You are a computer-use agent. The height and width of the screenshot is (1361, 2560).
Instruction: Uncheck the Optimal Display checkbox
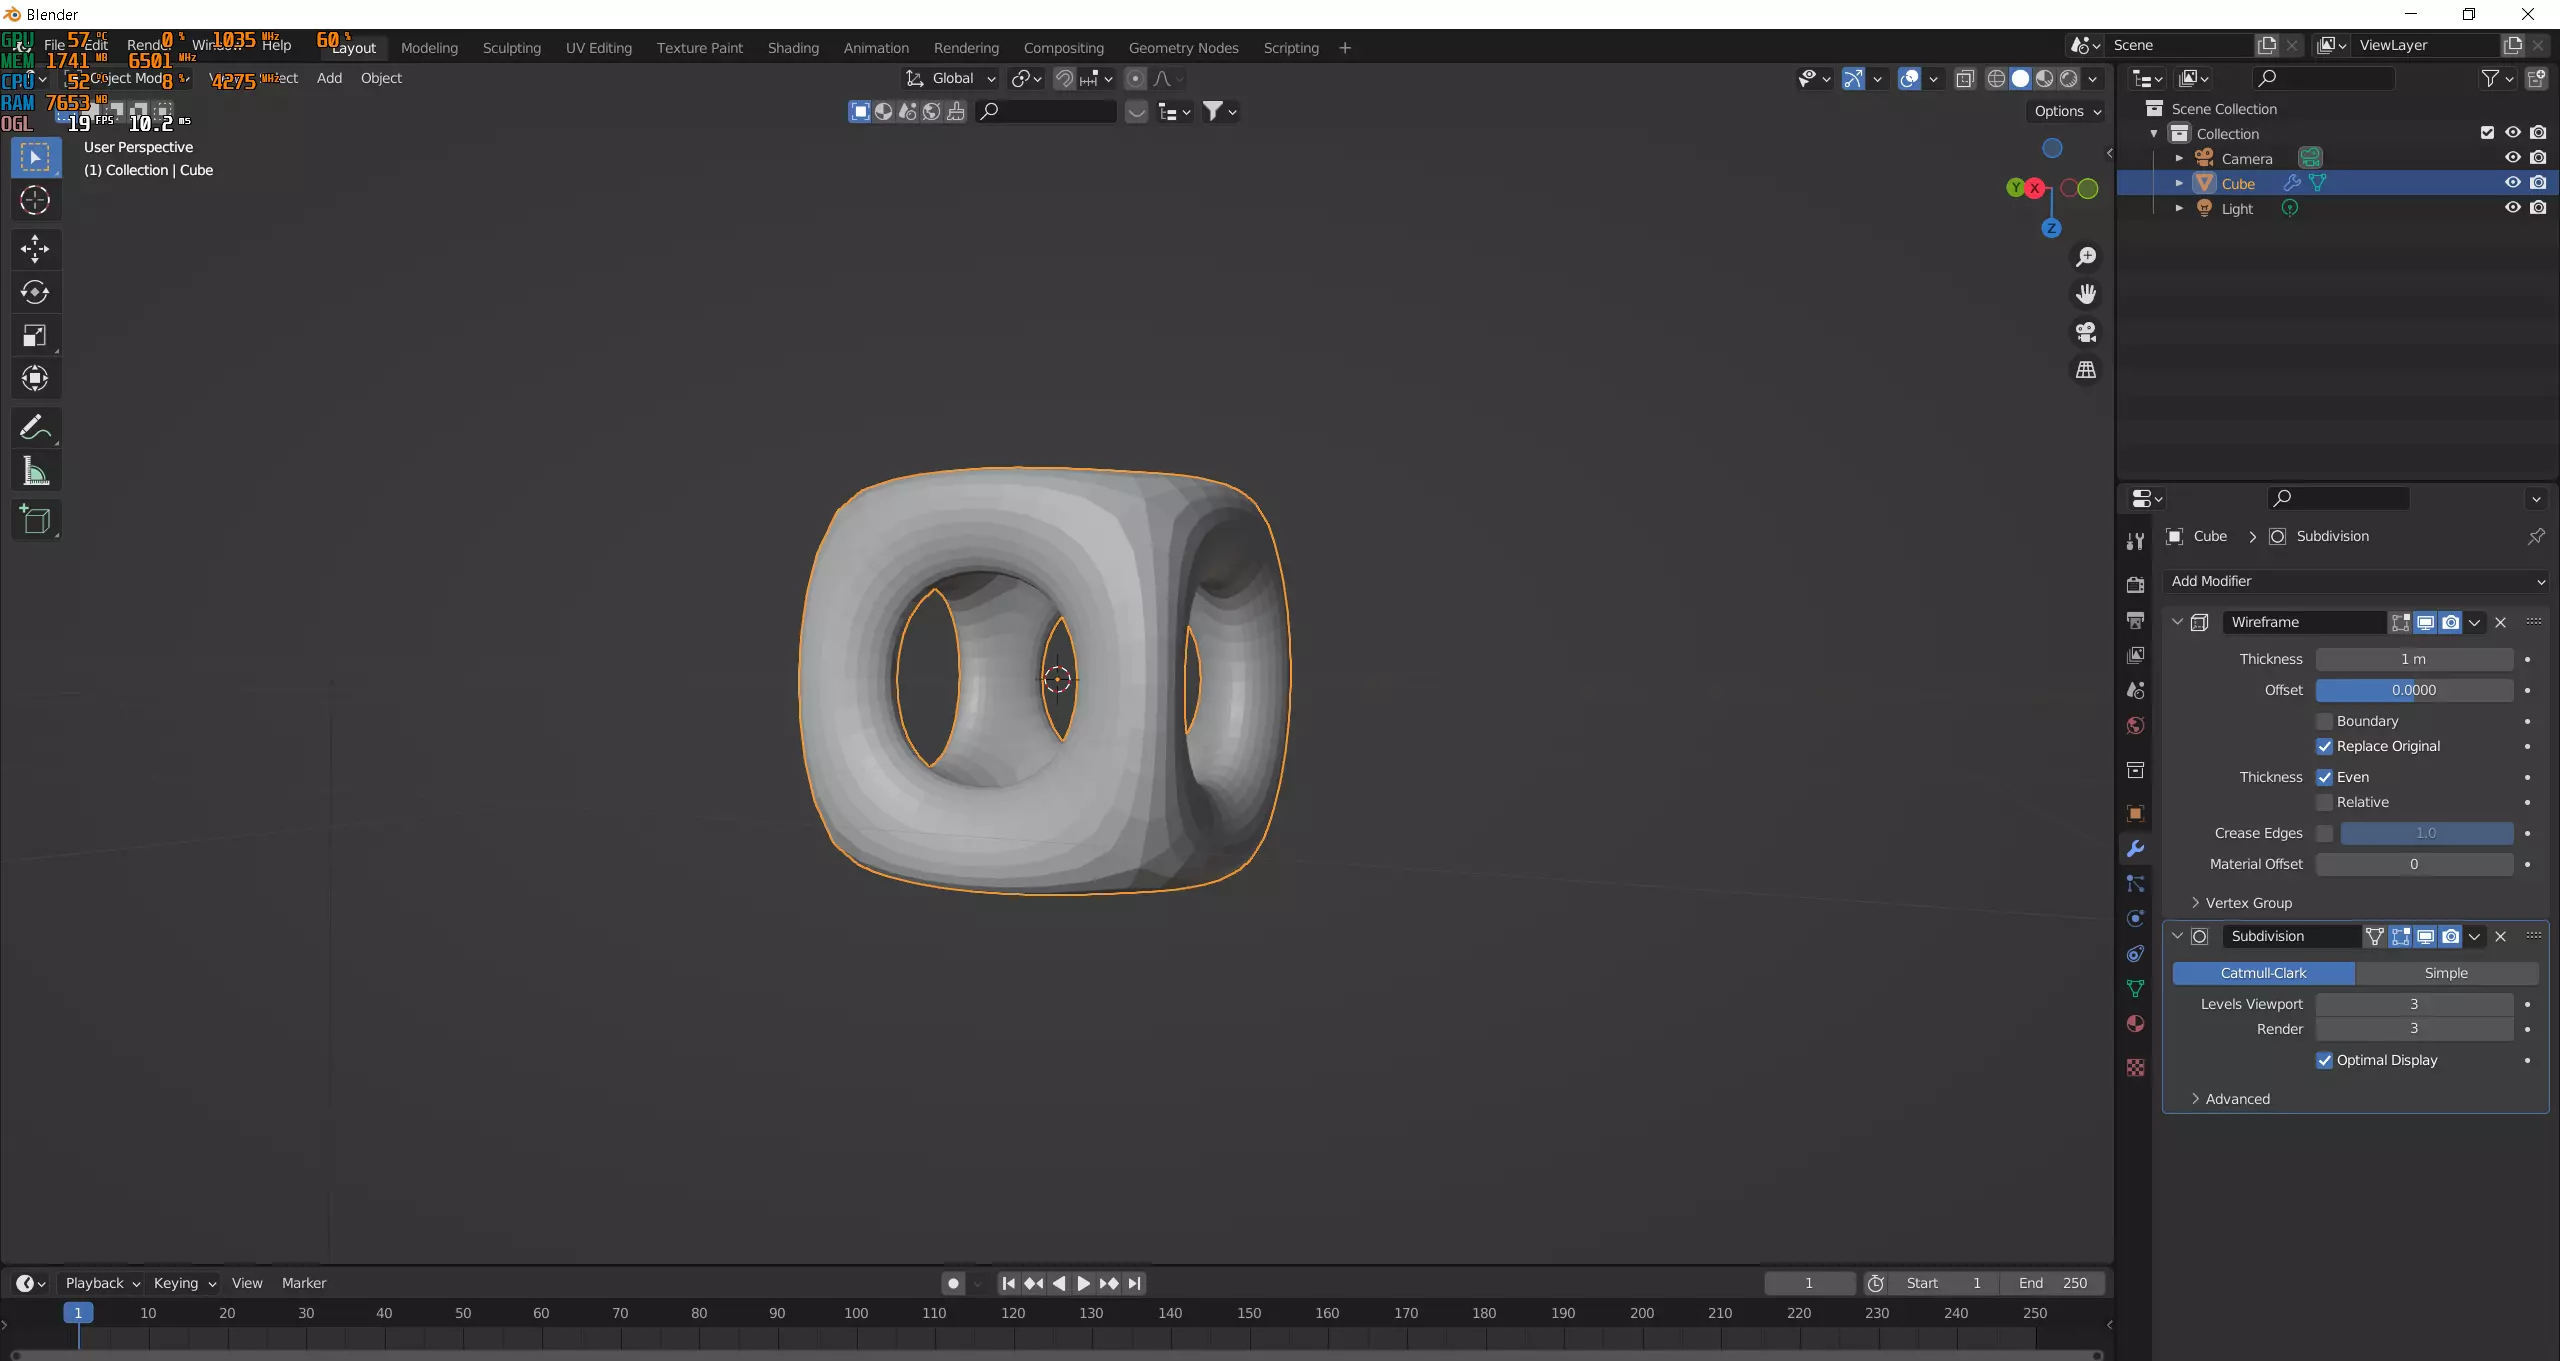point(2324,1060)
